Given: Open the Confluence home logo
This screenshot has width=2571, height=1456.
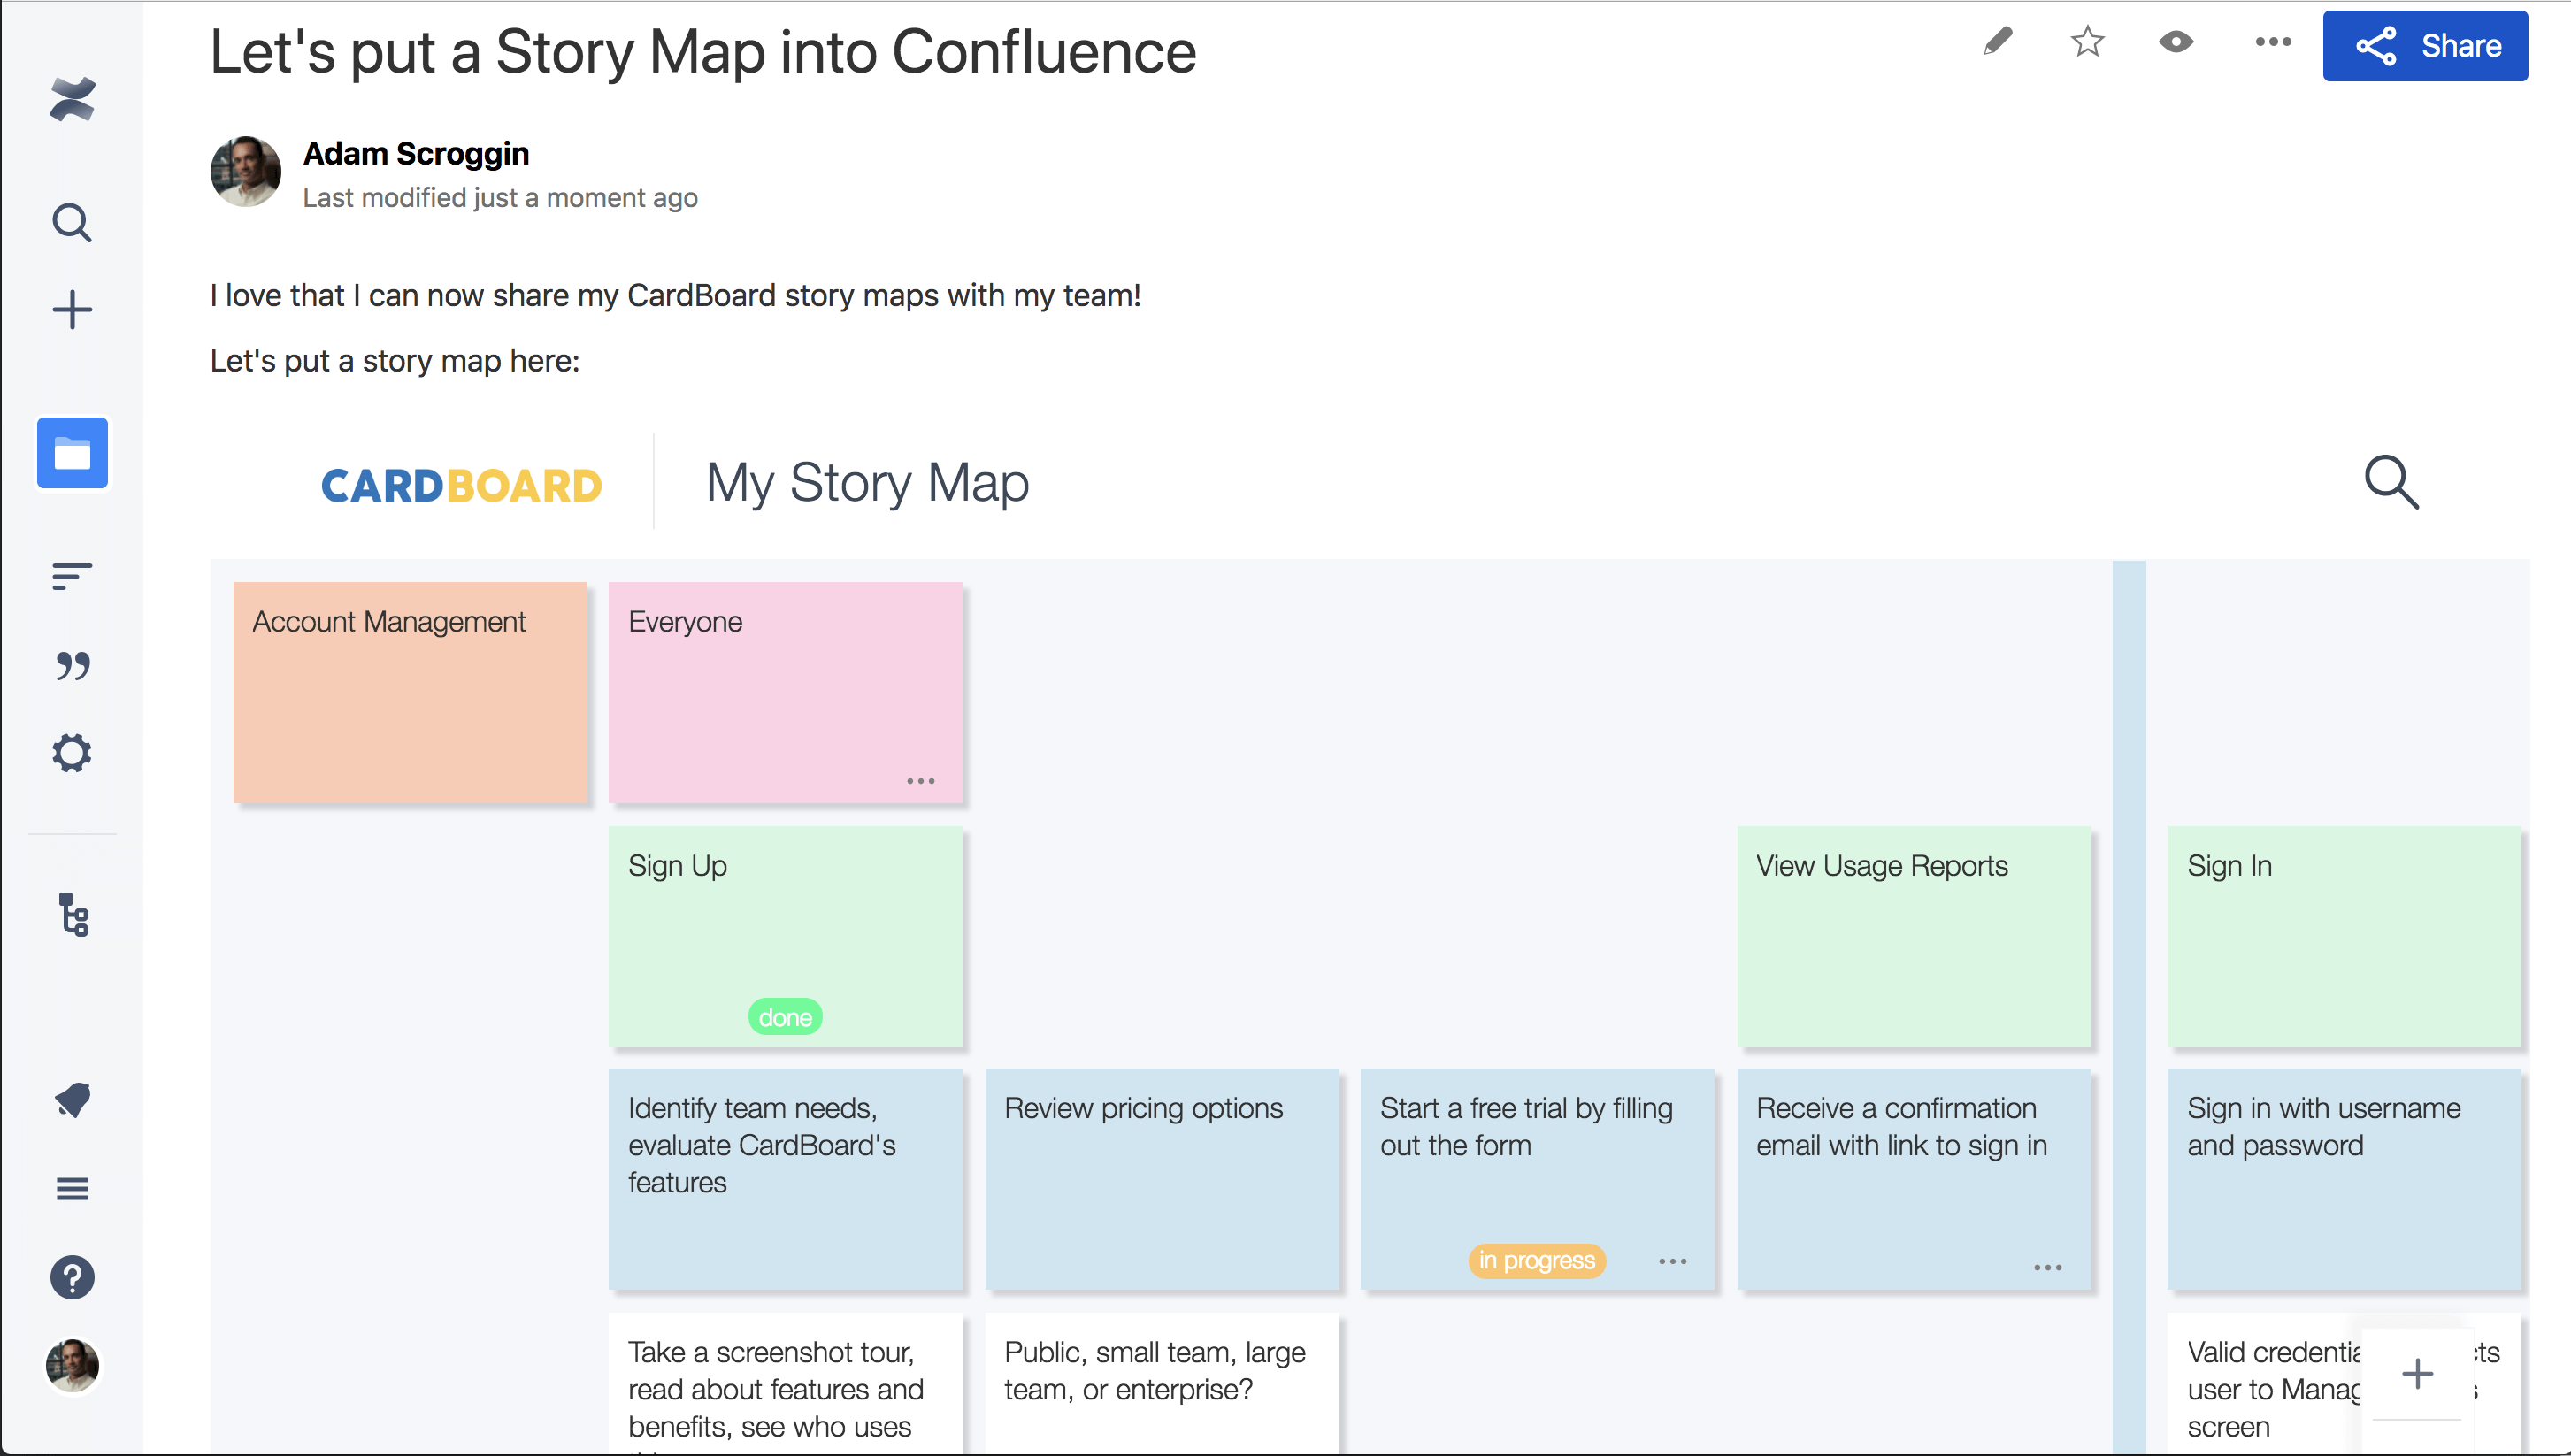Looking at the screenshot, I should tap(72, 99).
